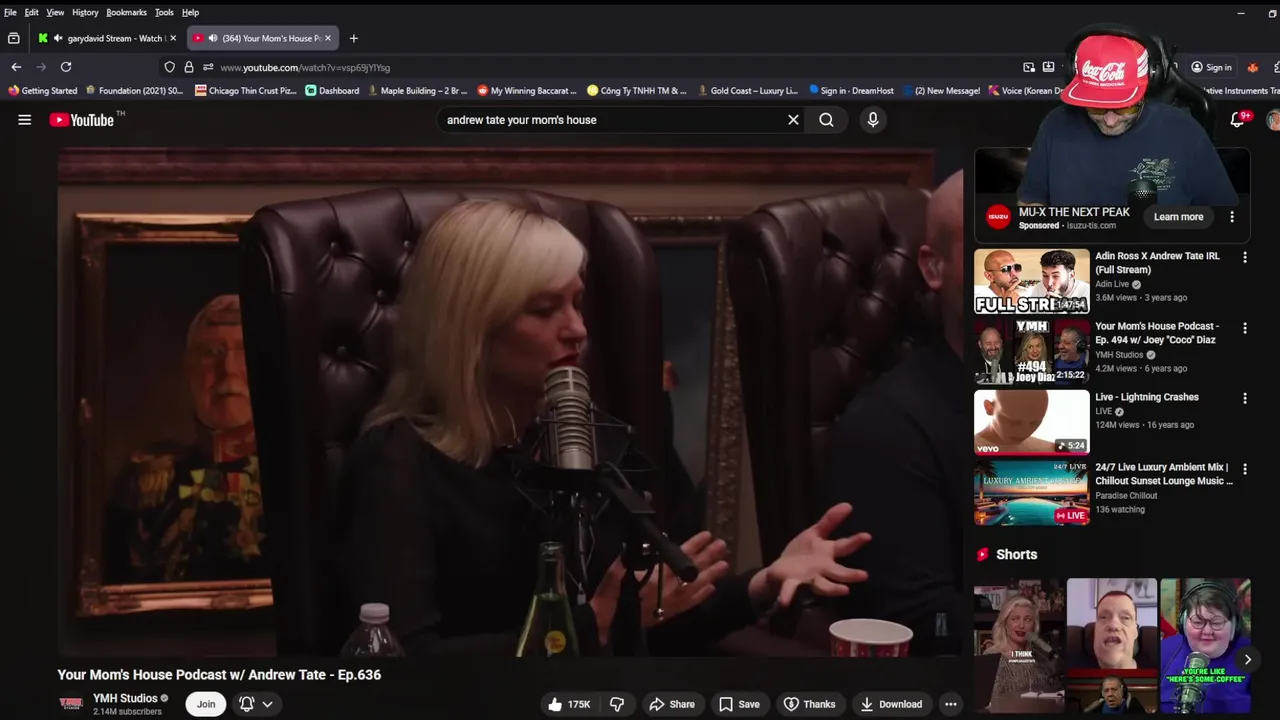Click the magnifier search button

coord(826,120)
